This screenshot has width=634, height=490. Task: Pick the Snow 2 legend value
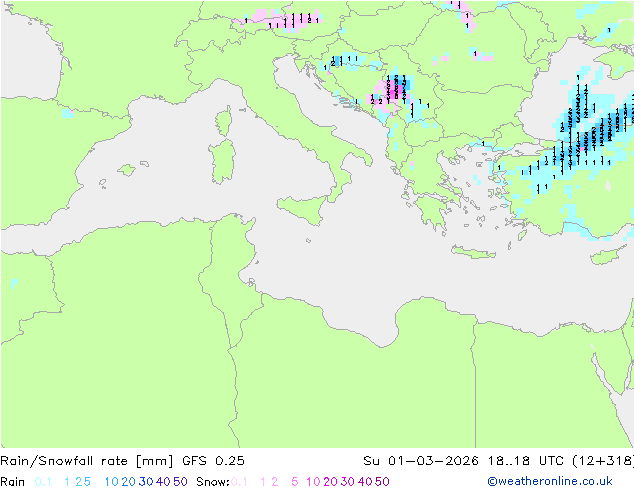[275, 482]
